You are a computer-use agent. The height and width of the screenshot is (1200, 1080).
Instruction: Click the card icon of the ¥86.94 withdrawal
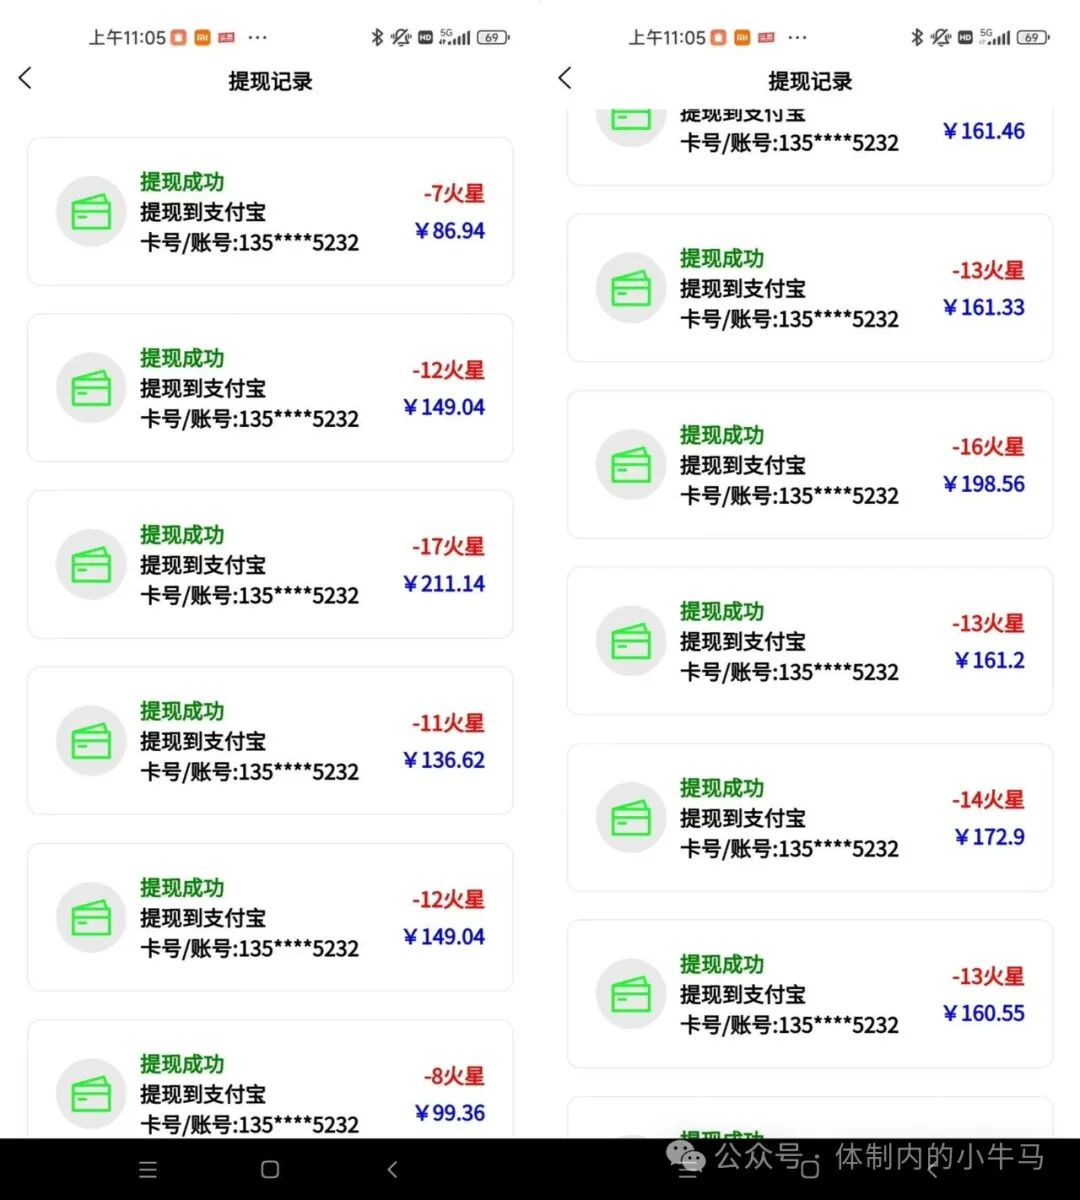91,212
